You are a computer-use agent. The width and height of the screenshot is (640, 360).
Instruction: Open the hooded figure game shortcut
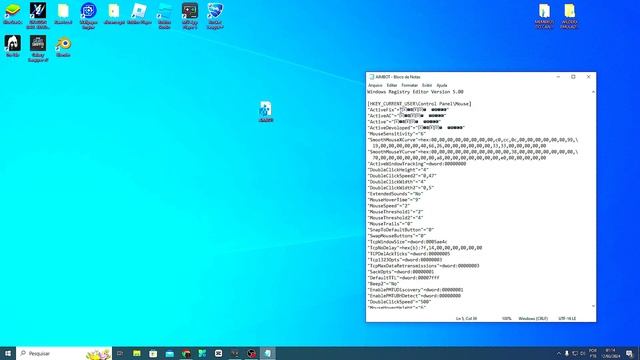[13, 46]
